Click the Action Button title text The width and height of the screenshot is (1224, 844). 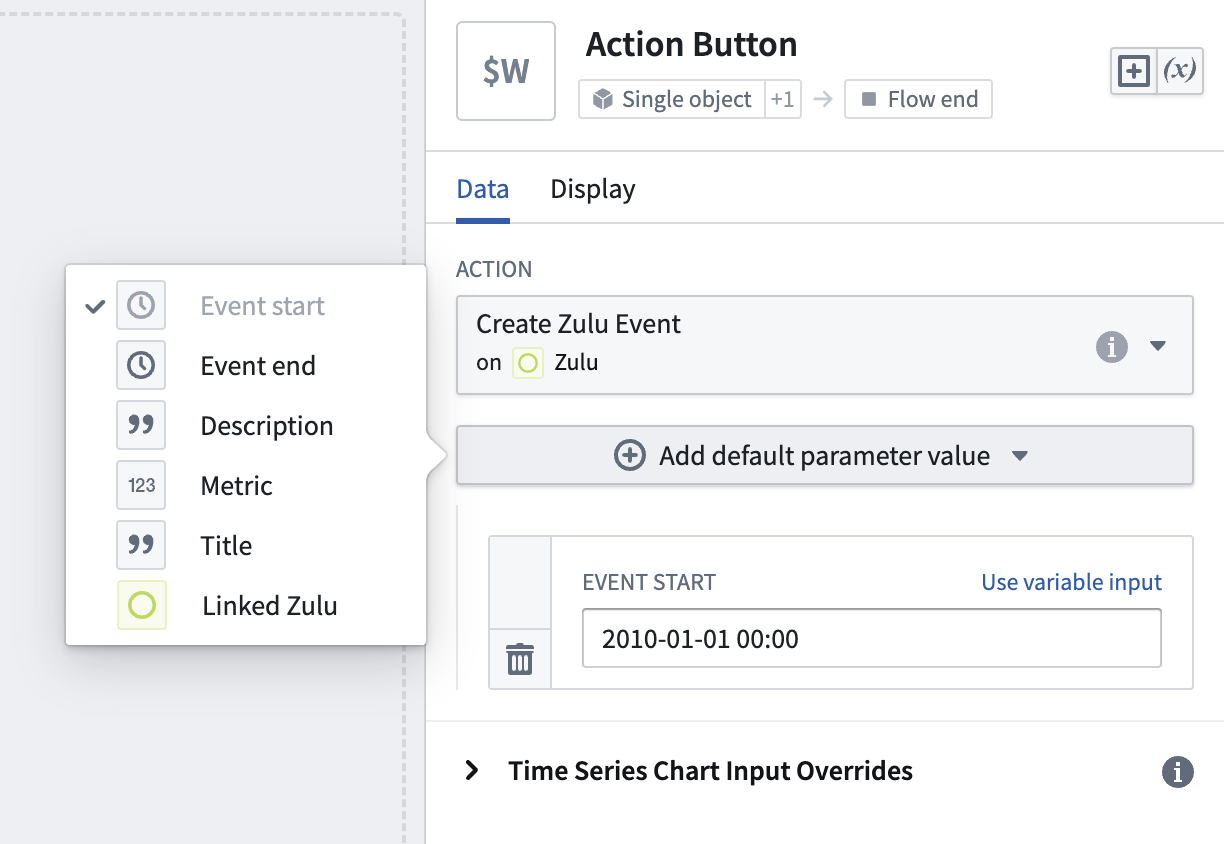[x=692, y=45]
